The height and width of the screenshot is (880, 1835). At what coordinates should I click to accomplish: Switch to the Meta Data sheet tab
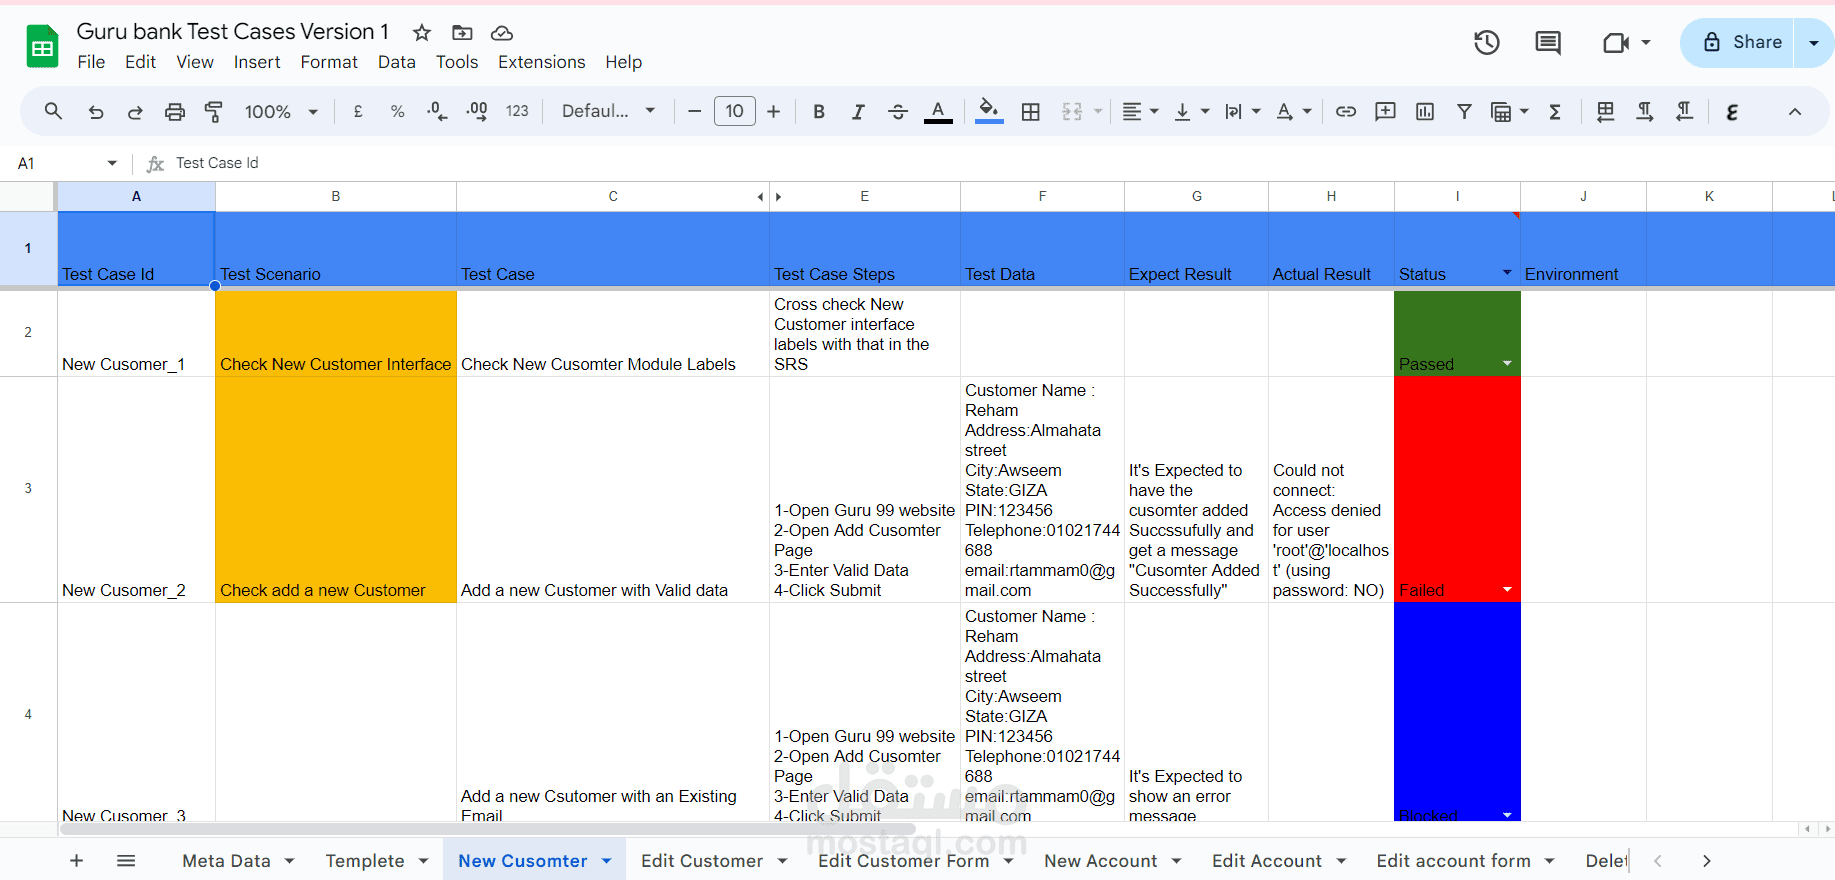[x=226, y=861]
